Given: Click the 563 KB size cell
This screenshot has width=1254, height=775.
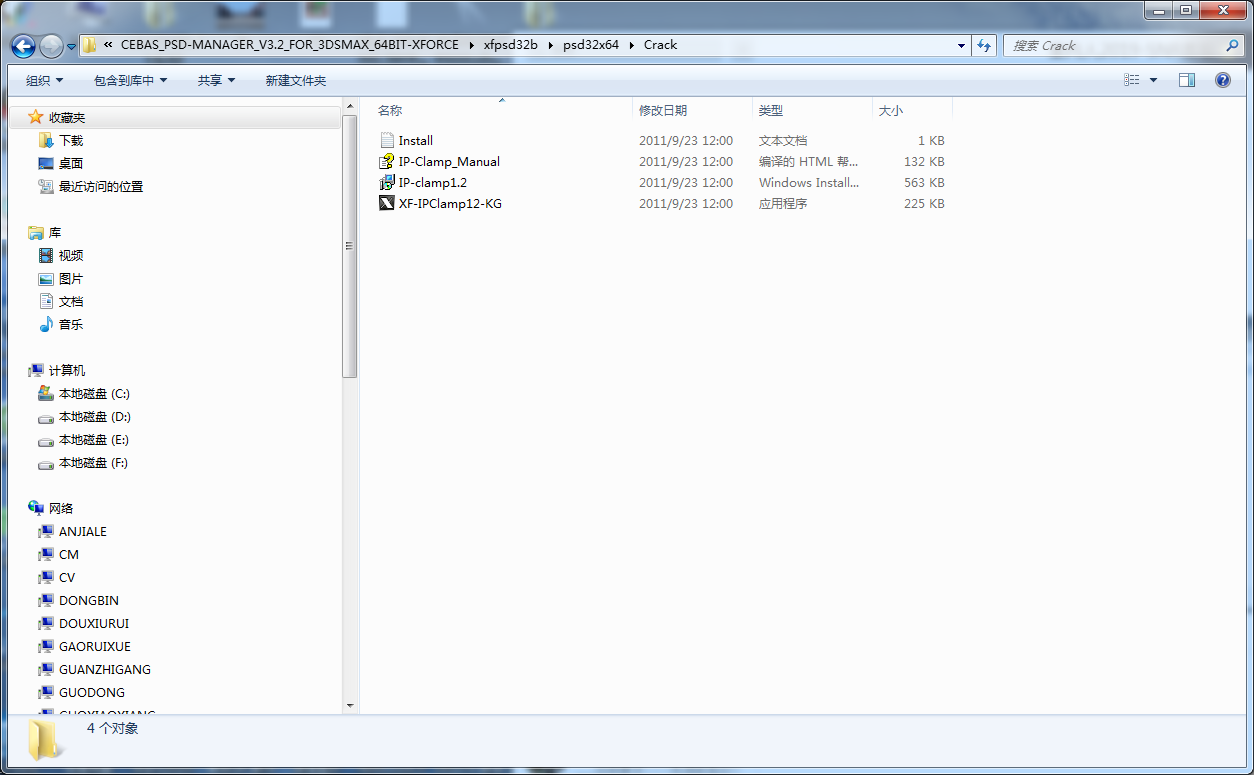Looking at the screenshot, I should [x=924, y=182].
